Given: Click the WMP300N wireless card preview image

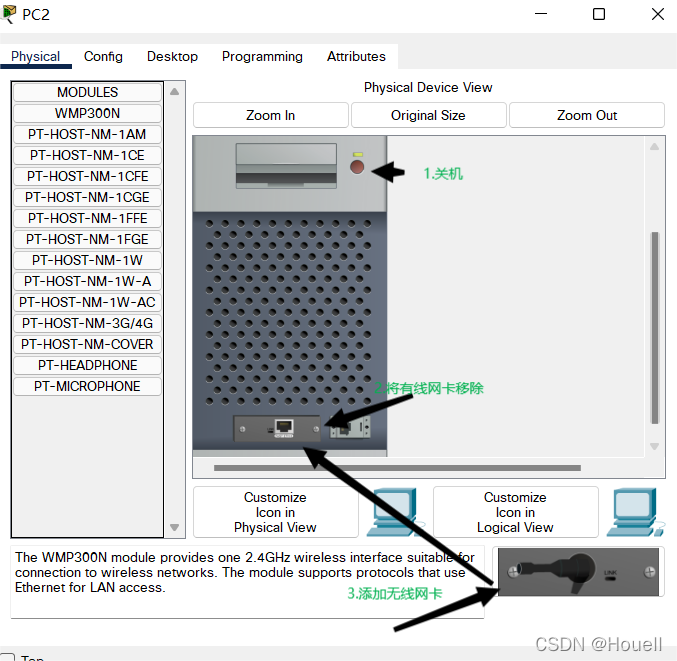Looking at the screenshot, I should [578, 572].
